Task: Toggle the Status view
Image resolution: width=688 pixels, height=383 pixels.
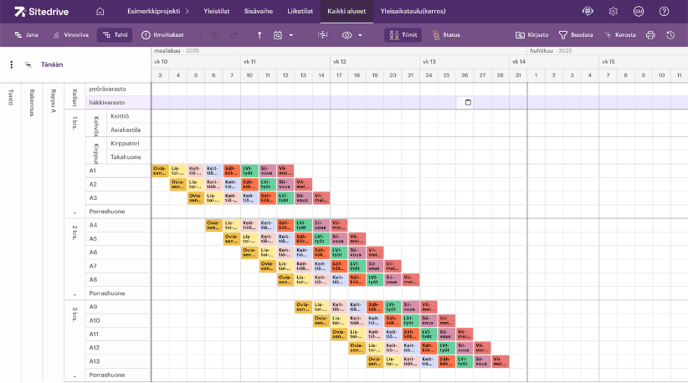Action: click(446, 35)
